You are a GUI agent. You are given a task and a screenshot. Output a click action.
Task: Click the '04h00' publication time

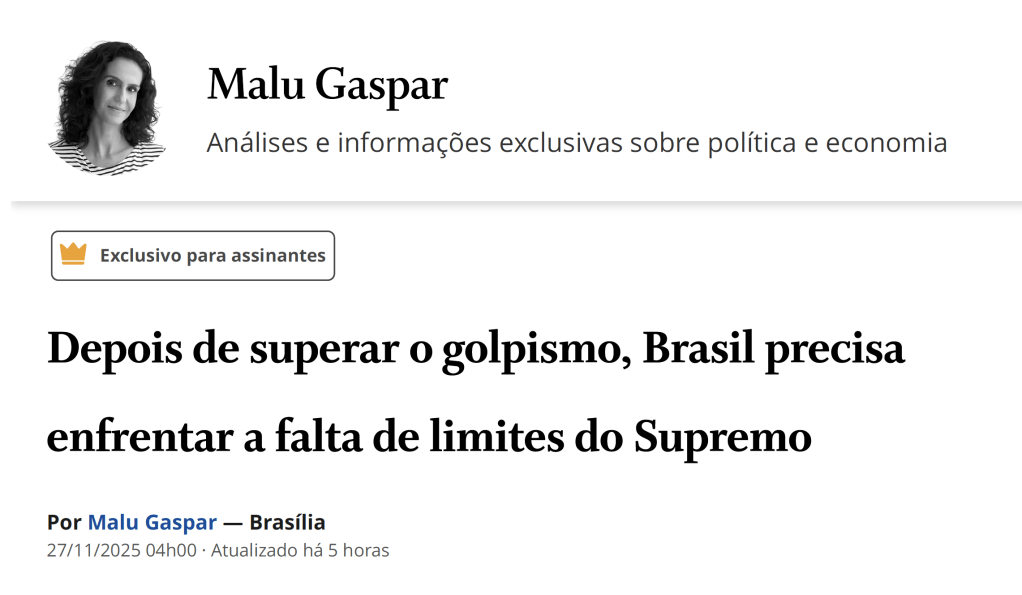pos(170,550)
